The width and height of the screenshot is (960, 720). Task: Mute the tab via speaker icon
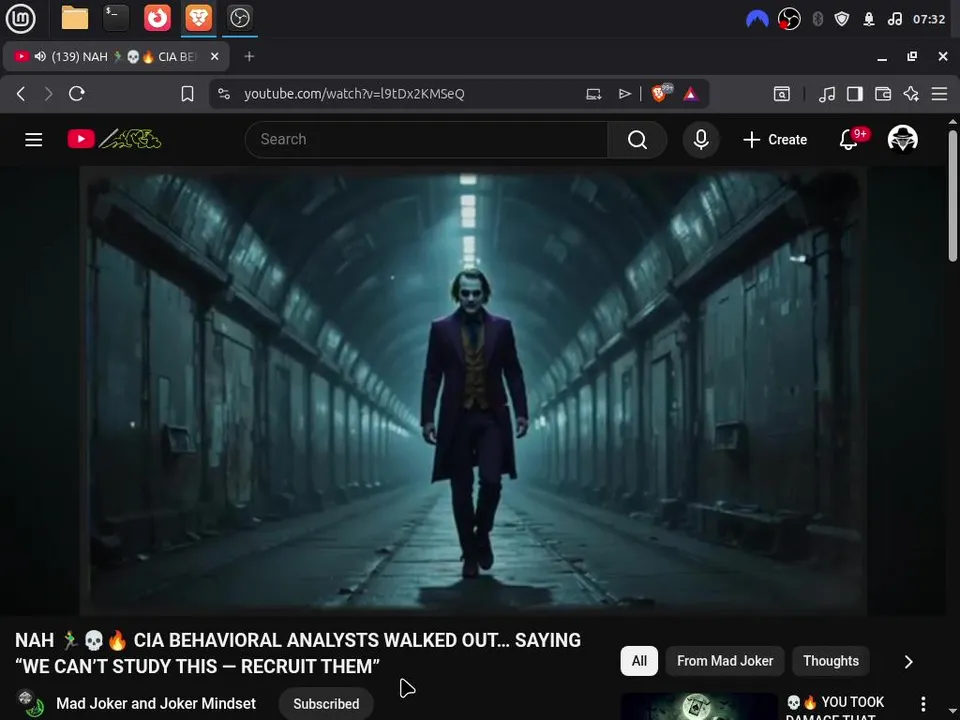click(40, 57)
